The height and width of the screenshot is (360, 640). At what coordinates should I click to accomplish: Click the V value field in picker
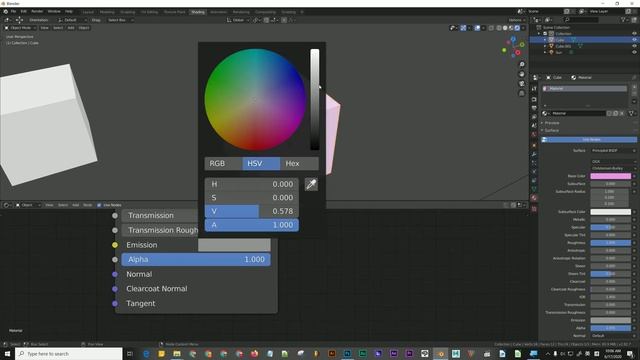[x=251, y=211]
